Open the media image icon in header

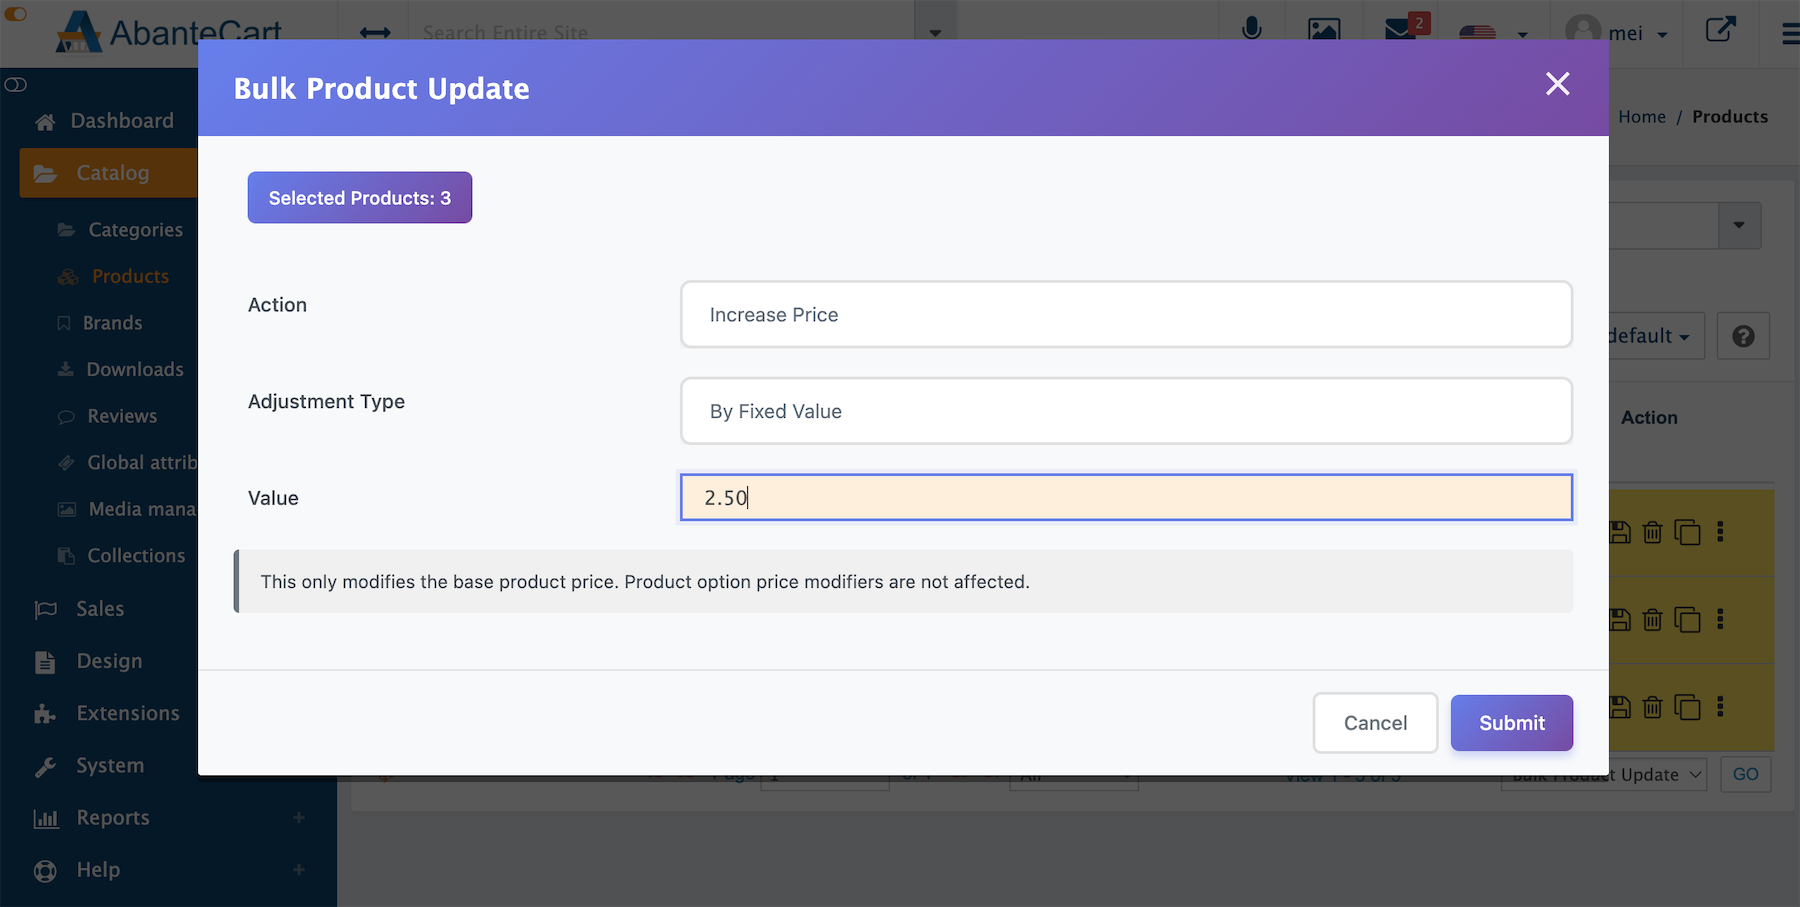[1324, 30]
